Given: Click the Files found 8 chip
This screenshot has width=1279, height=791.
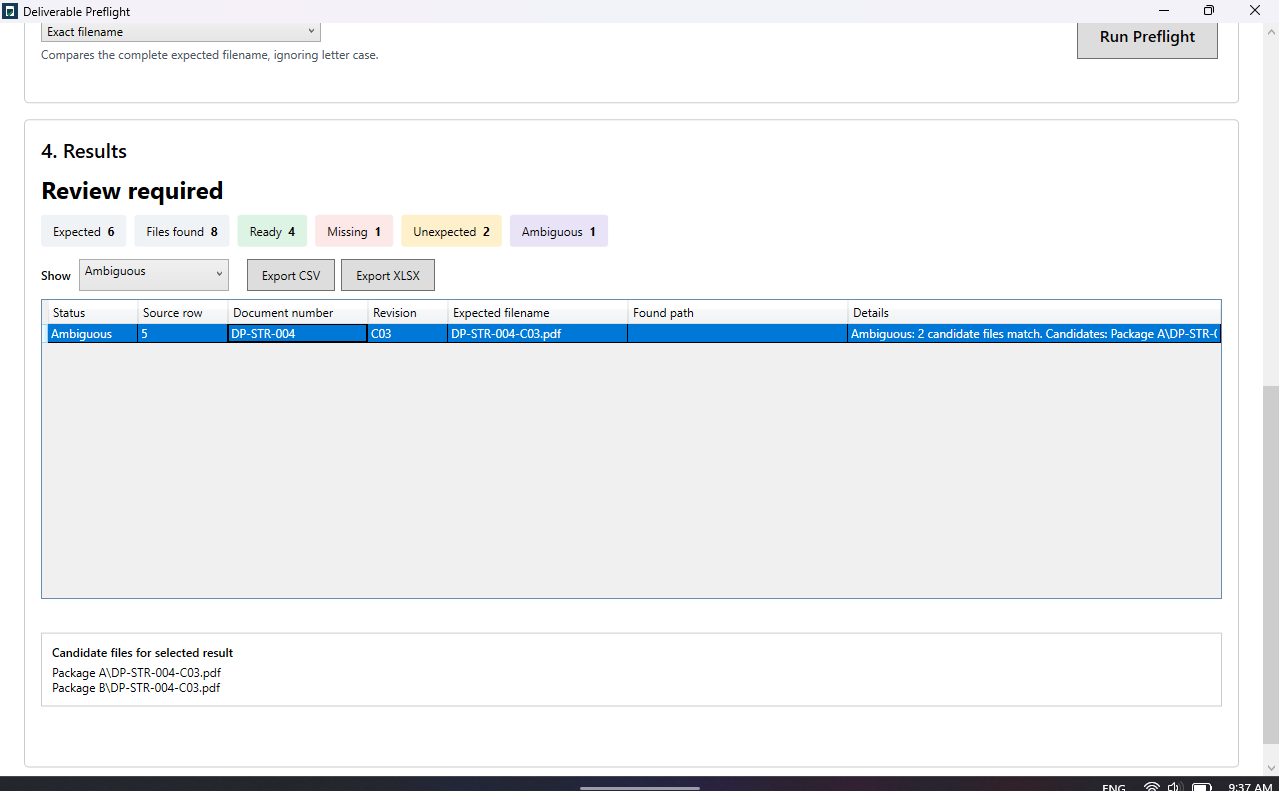Looking at the screenshot, I should point(182,231).
